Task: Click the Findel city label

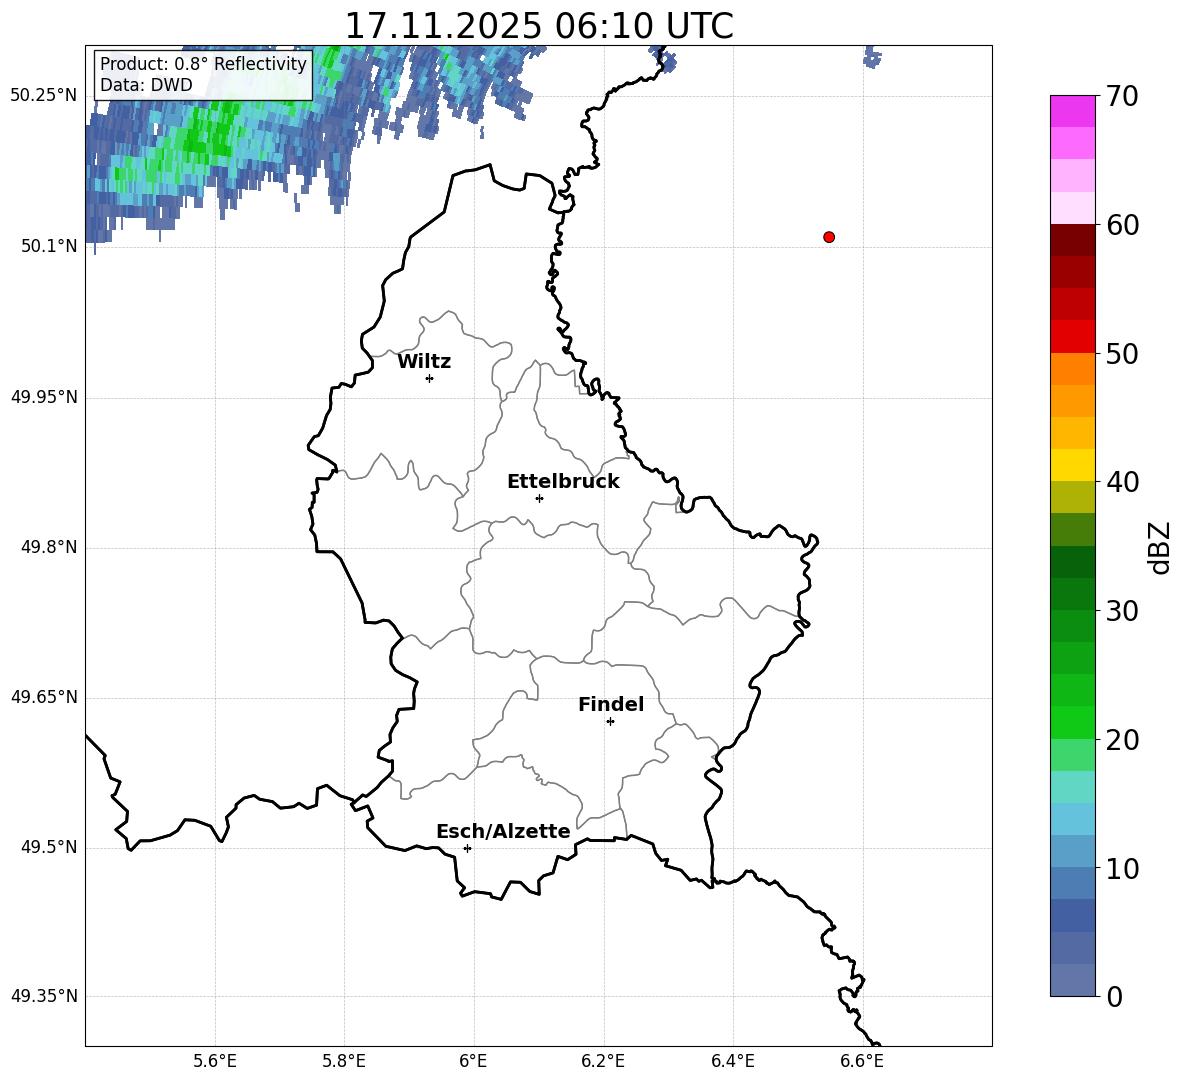Action: coord(611,704)
